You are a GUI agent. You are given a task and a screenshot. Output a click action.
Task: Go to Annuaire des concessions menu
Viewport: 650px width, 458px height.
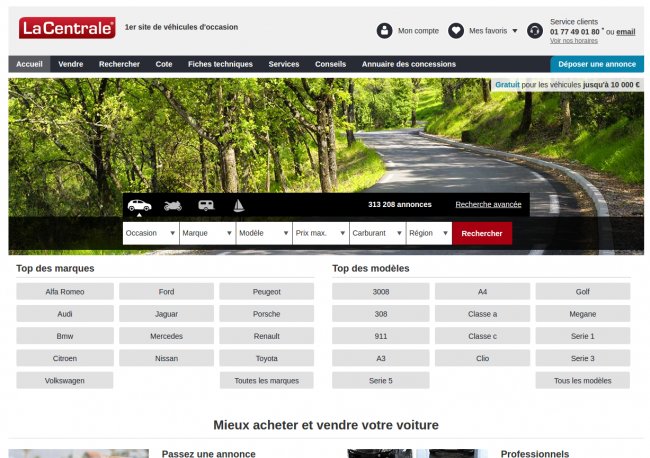tap(408, 64)
